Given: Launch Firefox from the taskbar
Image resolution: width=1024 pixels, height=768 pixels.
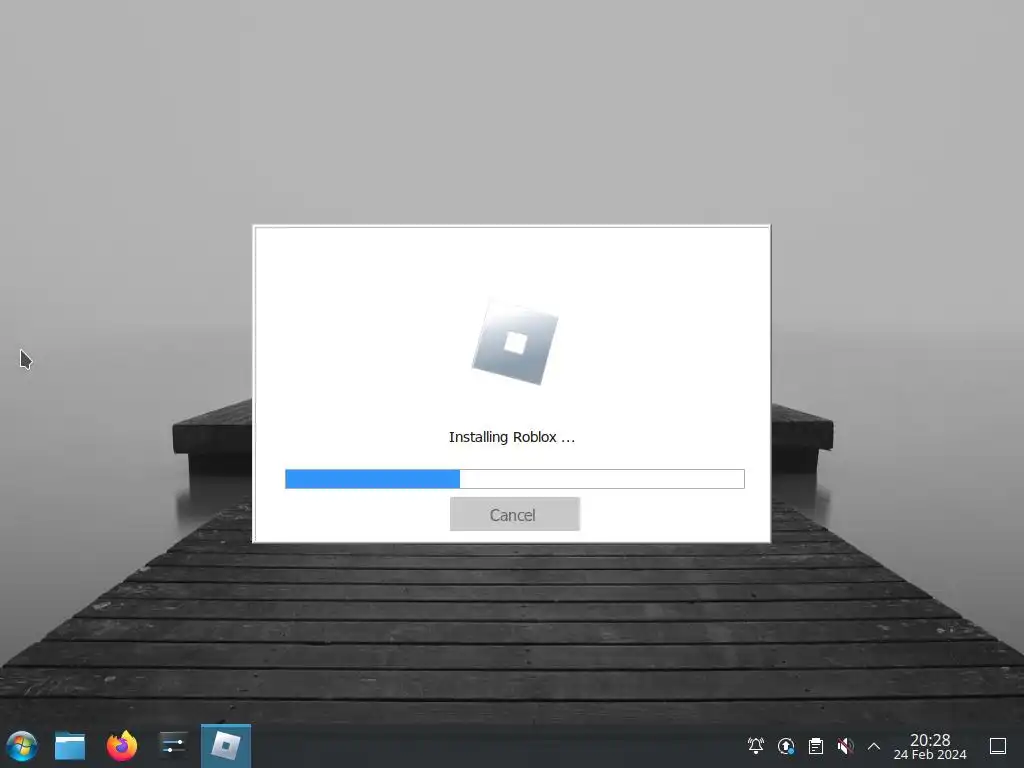Looking at the screenshot, I should click(122, 746).
